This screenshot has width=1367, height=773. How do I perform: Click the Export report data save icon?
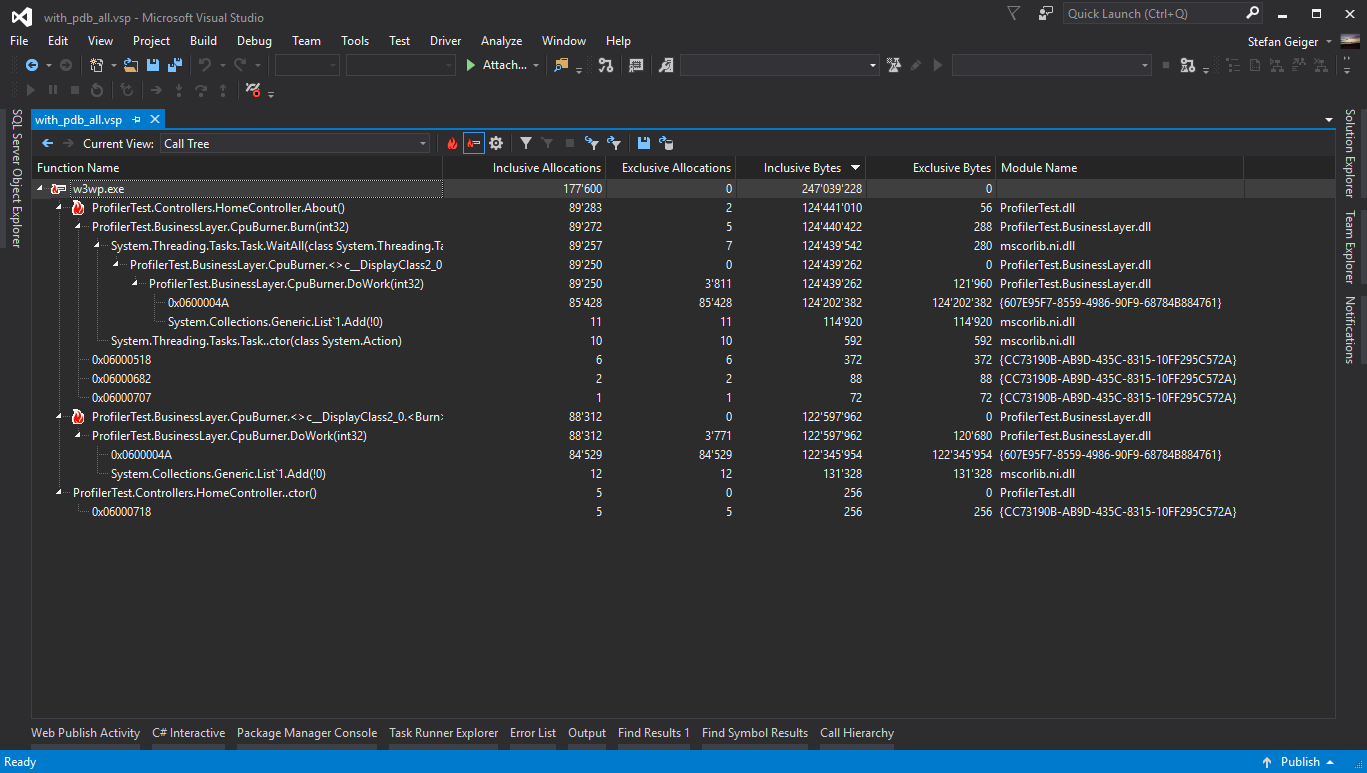pyautogui.click(x=643, y=143)
